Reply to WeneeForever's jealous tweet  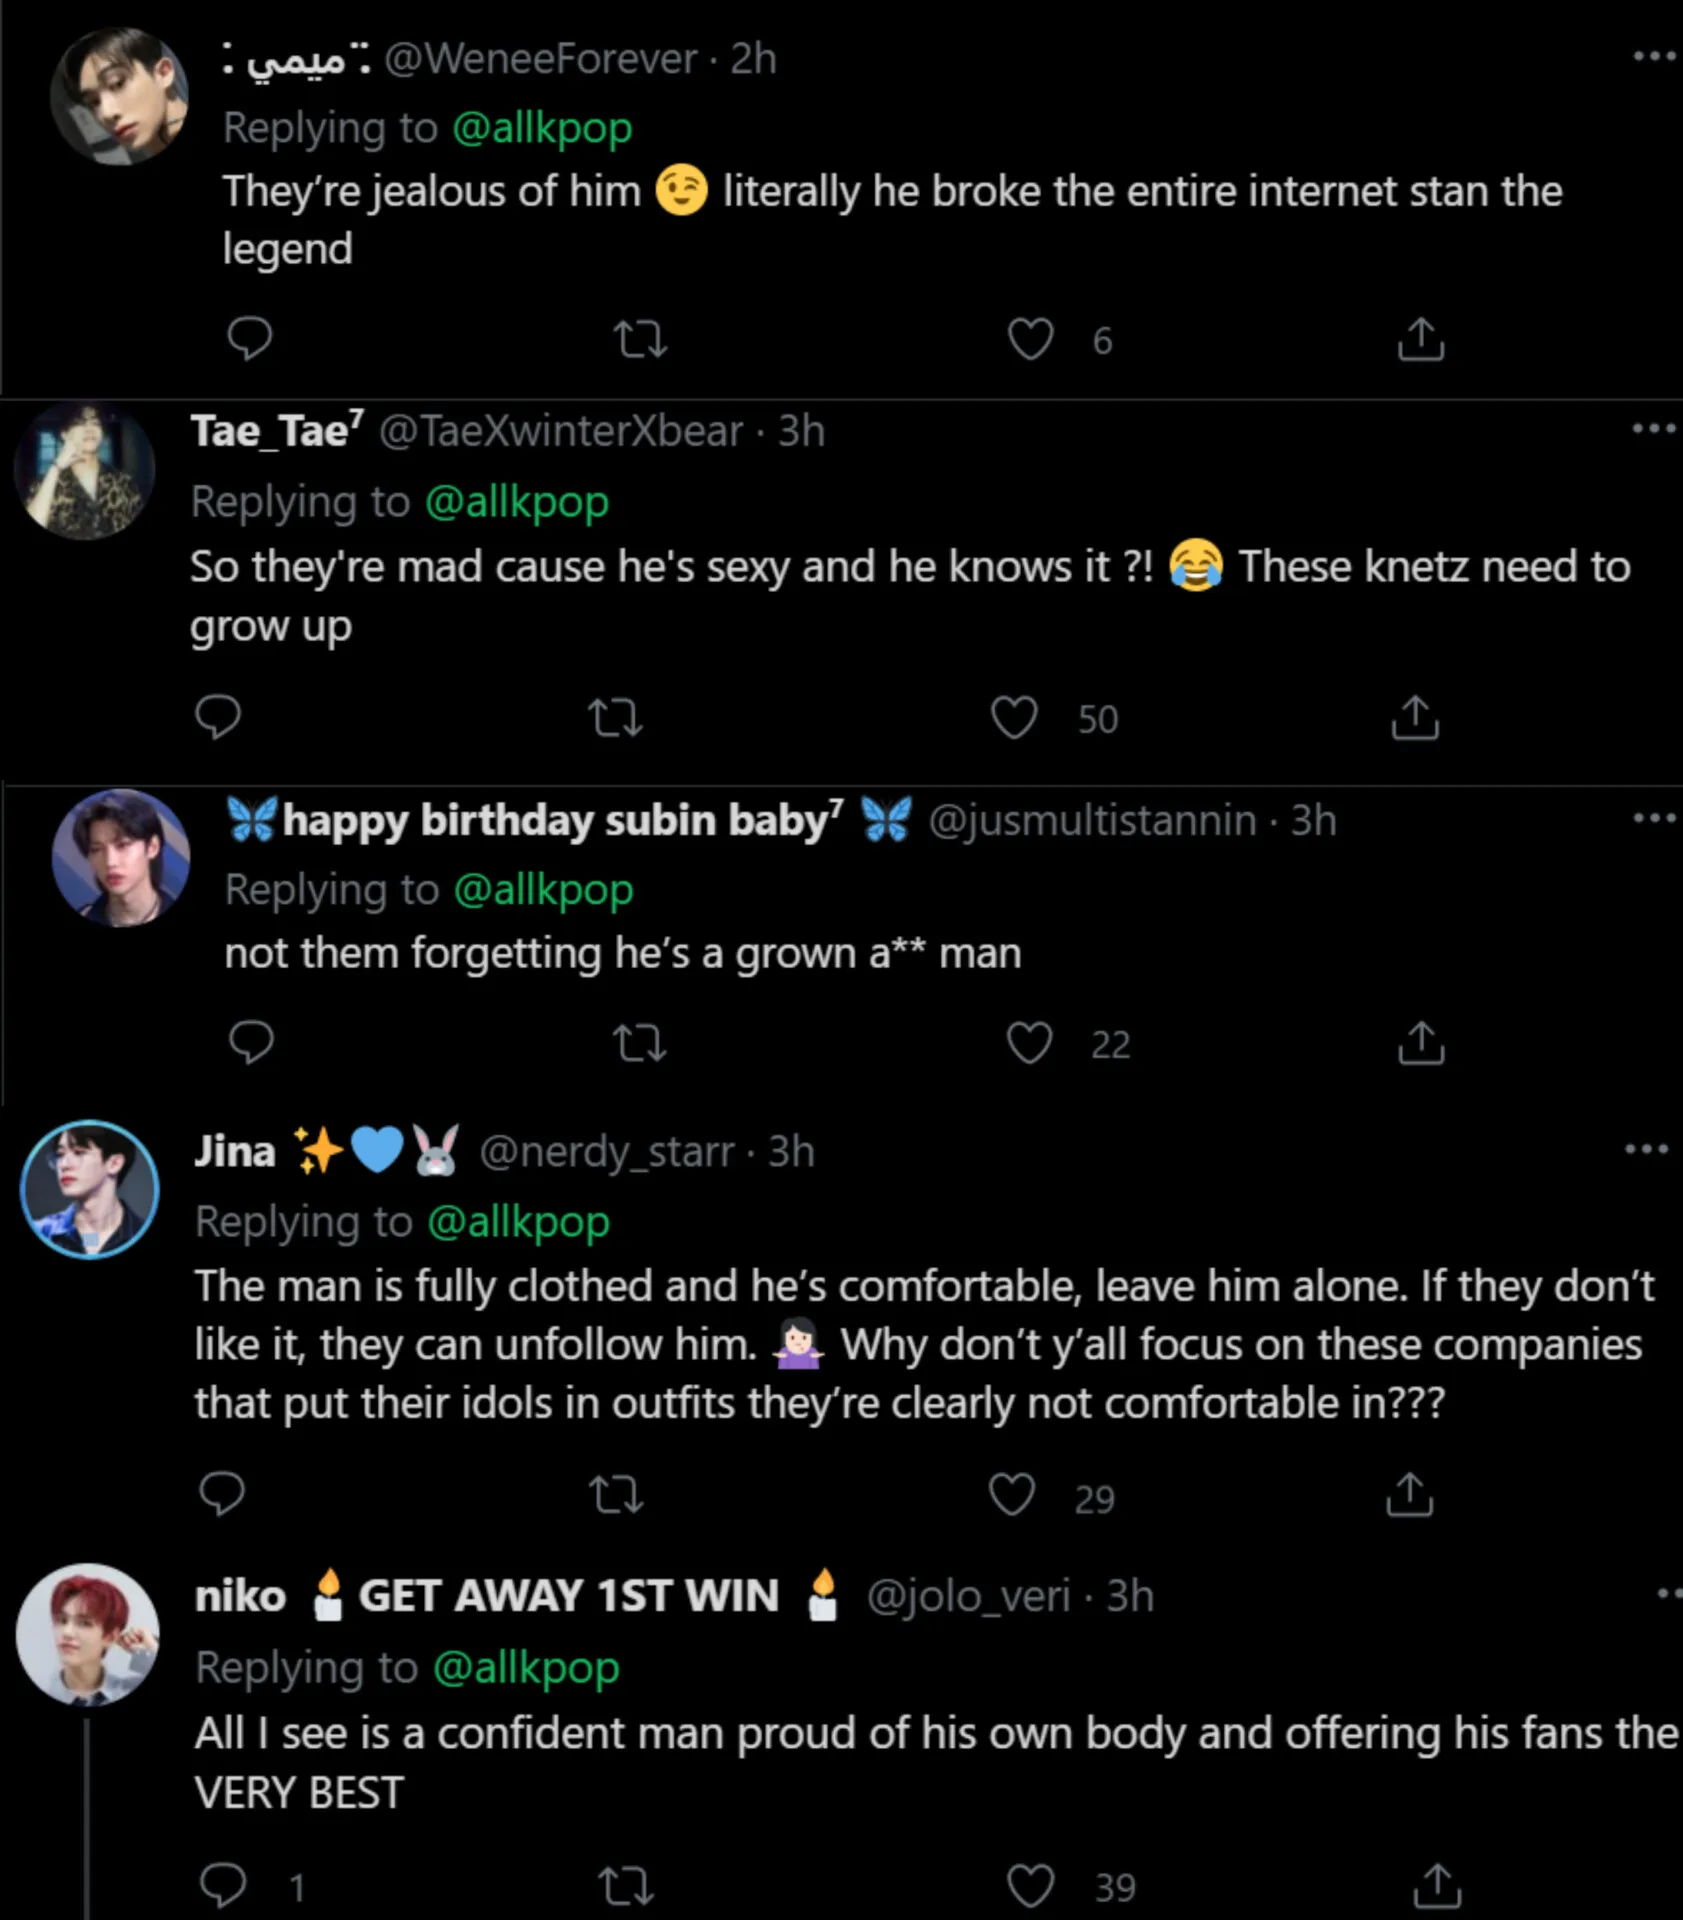coord(250,339)
